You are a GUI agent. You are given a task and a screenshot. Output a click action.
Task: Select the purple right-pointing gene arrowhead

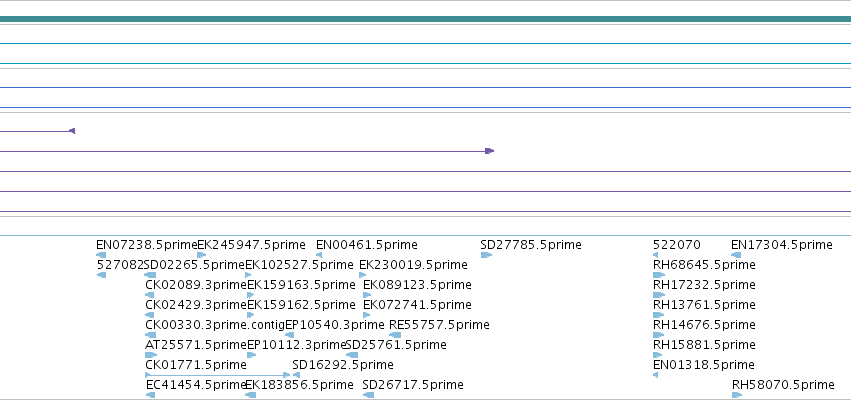(490, 151)
